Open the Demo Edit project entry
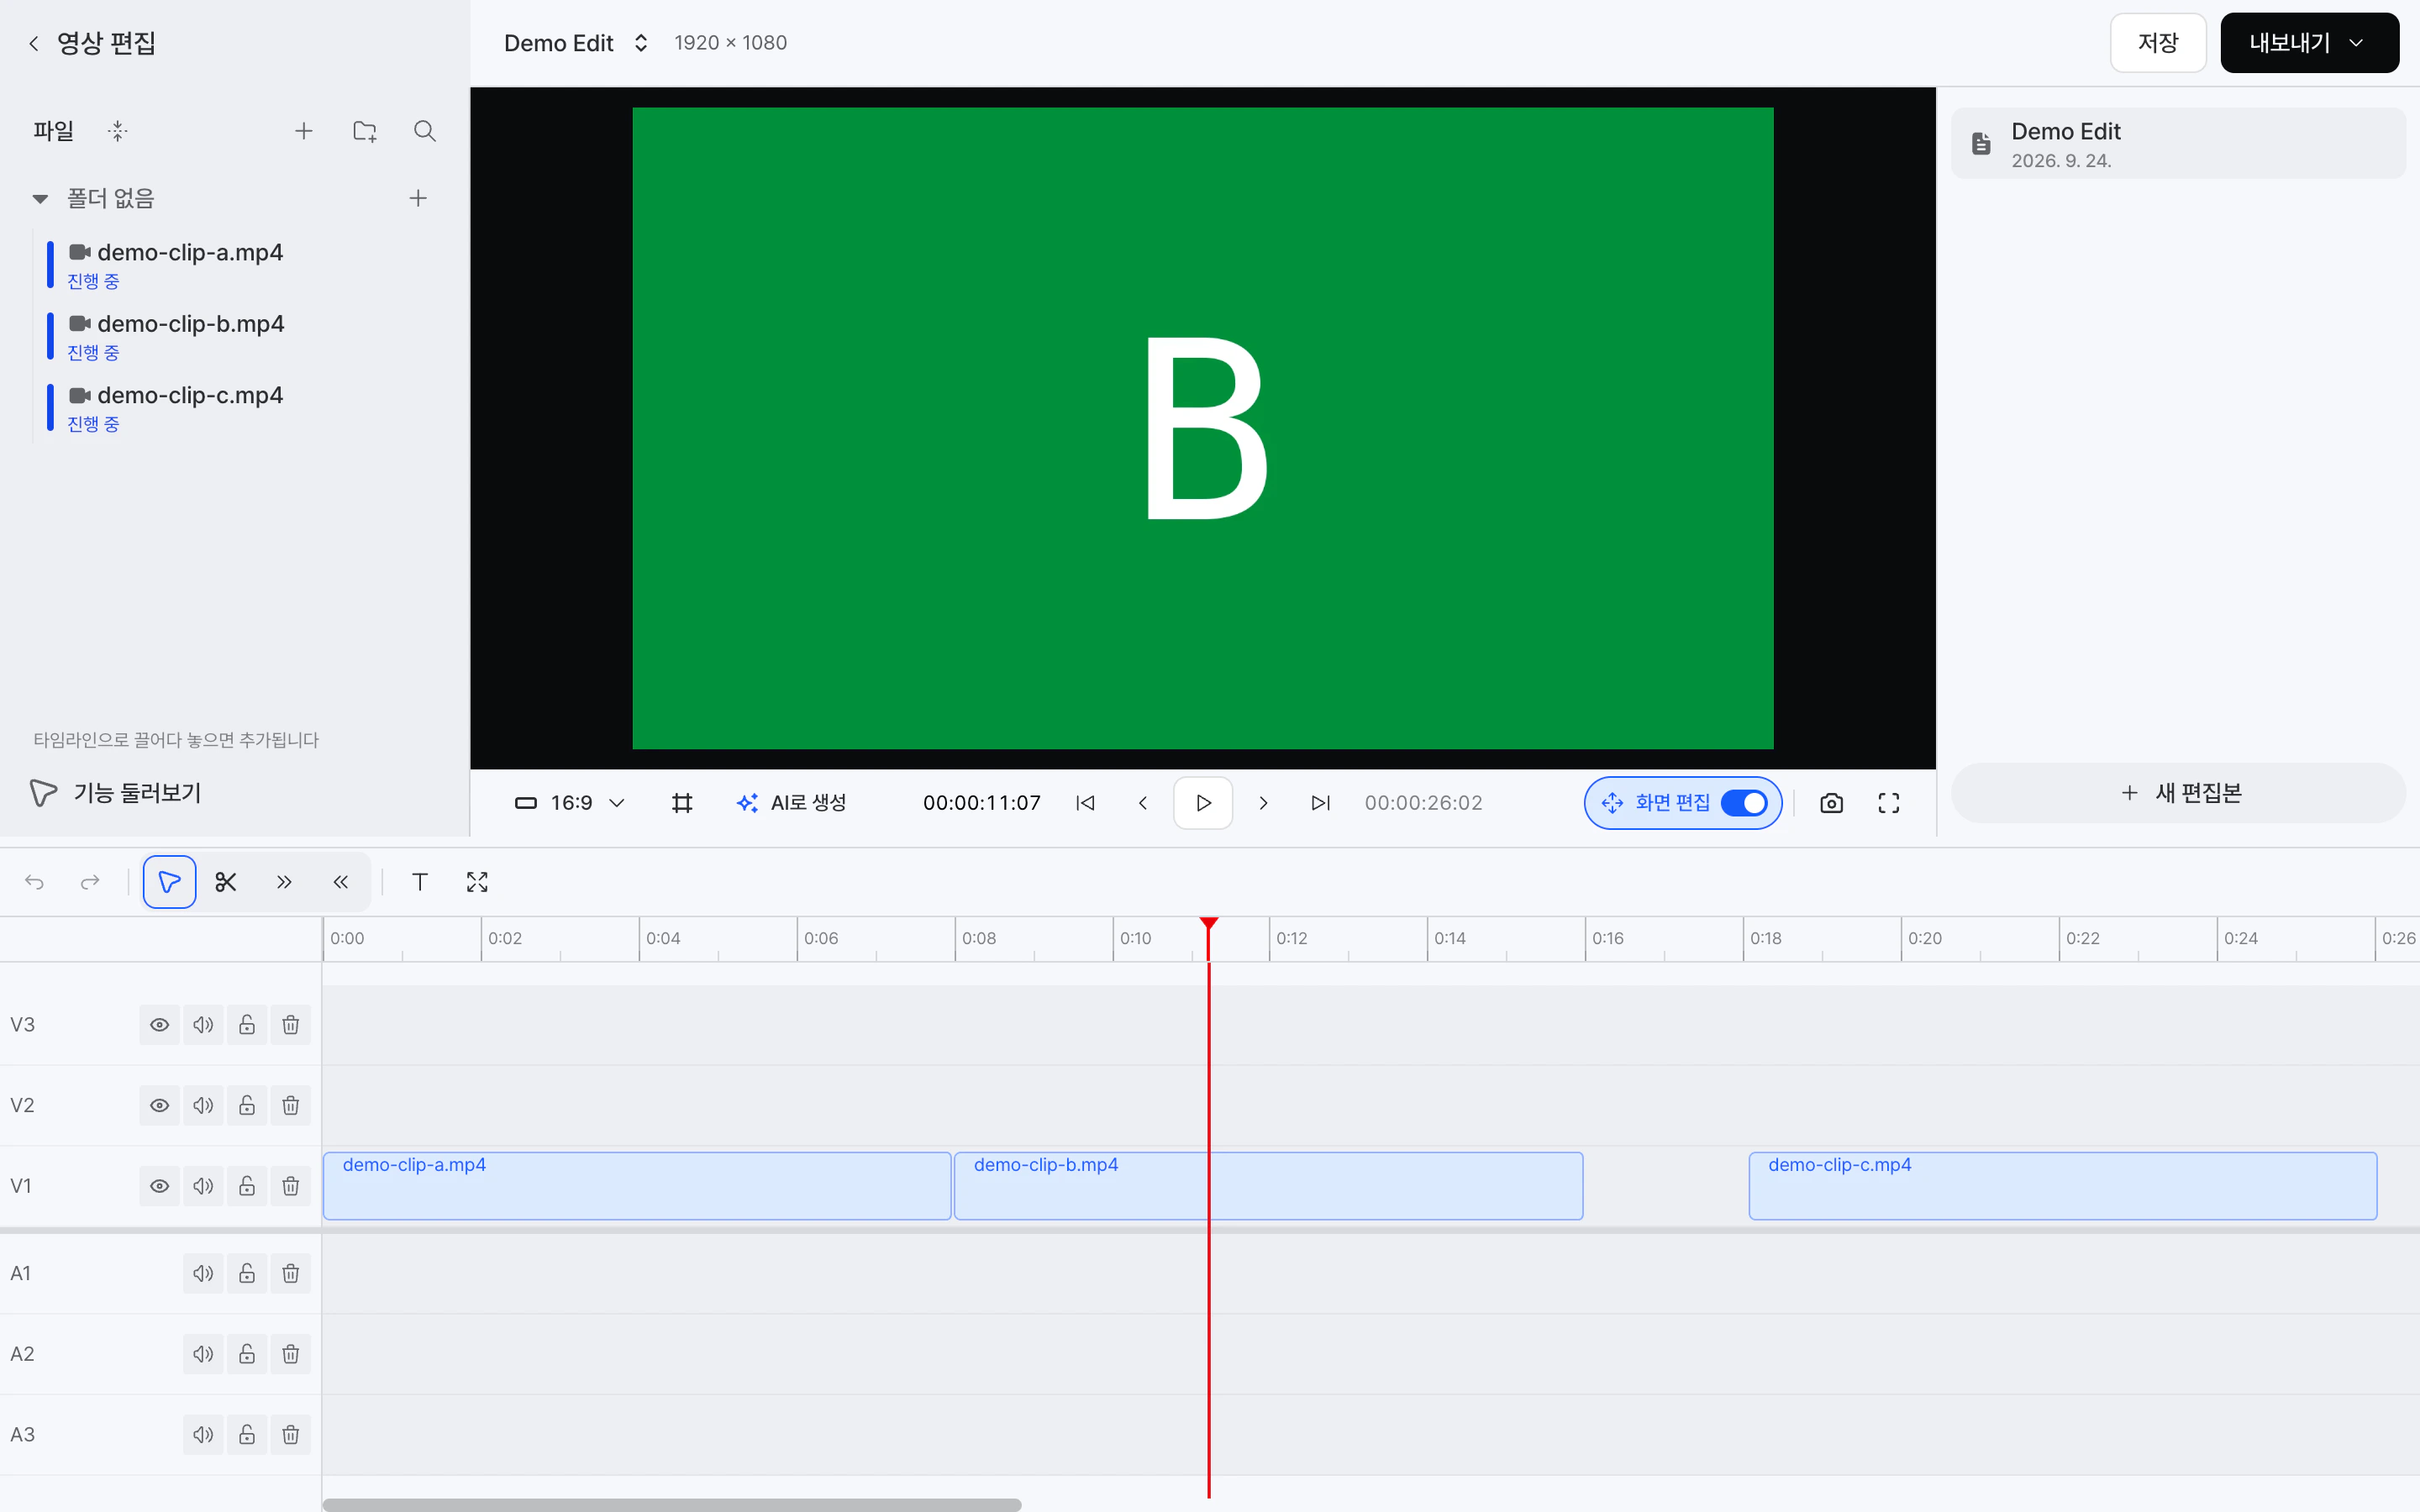 pos(2178,144)
